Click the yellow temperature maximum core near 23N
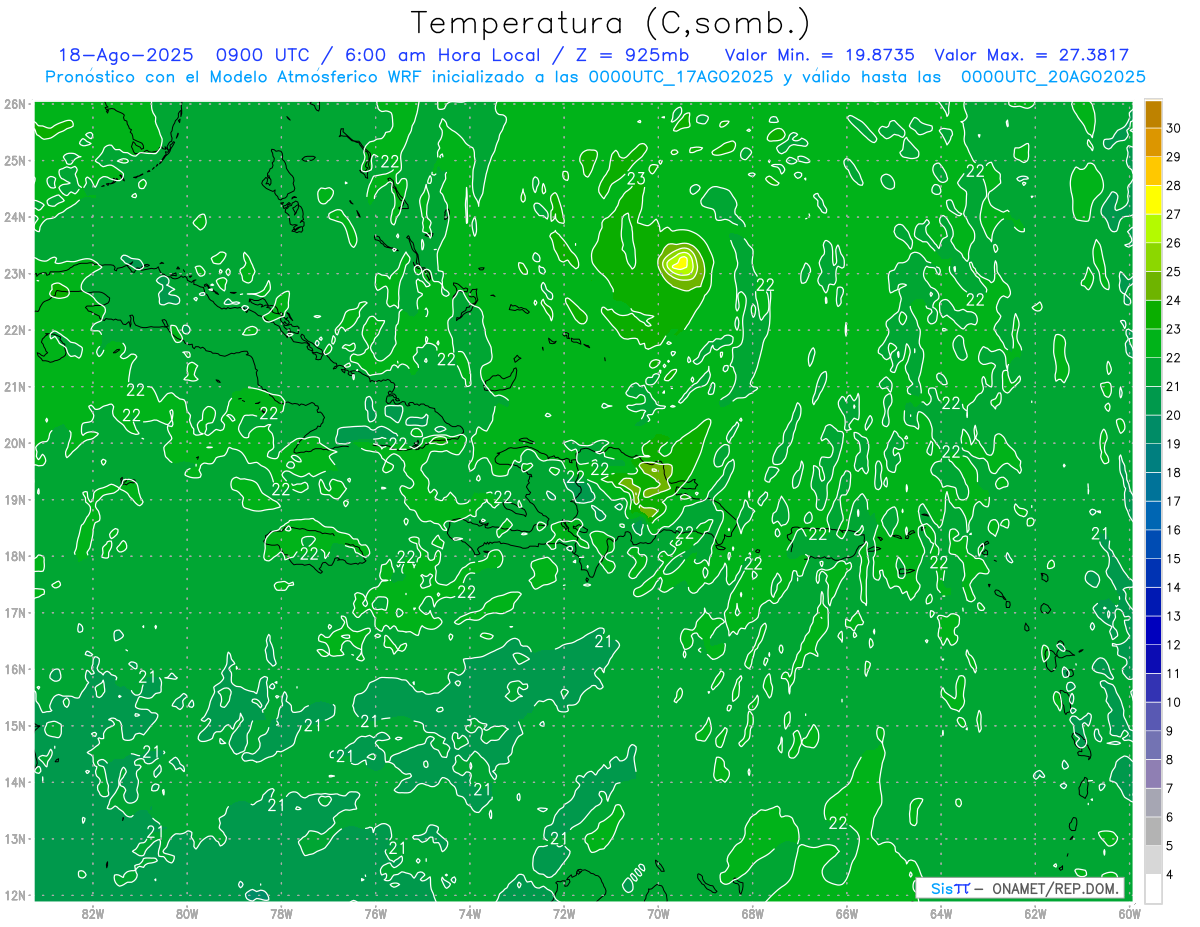Viewport: 1200px width, 927px height. tap(681, 263)
